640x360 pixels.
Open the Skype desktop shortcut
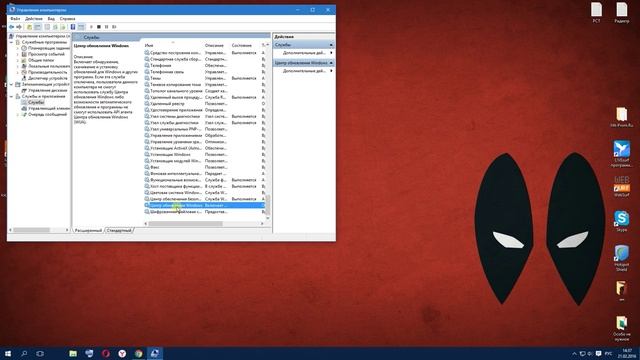[x=622, y=221]
